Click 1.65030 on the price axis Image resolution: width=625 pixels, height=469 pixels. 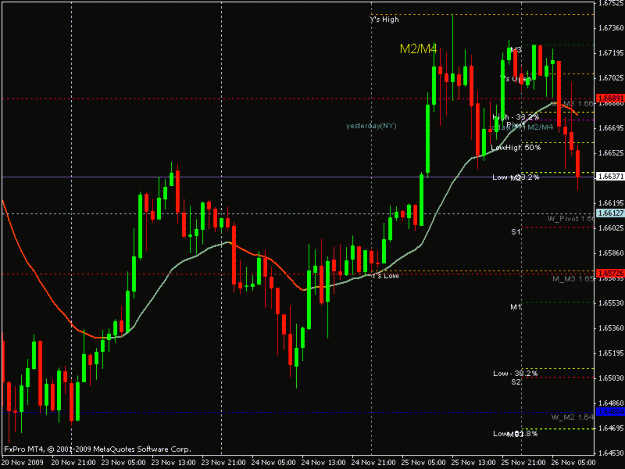(x=611, y=378)
